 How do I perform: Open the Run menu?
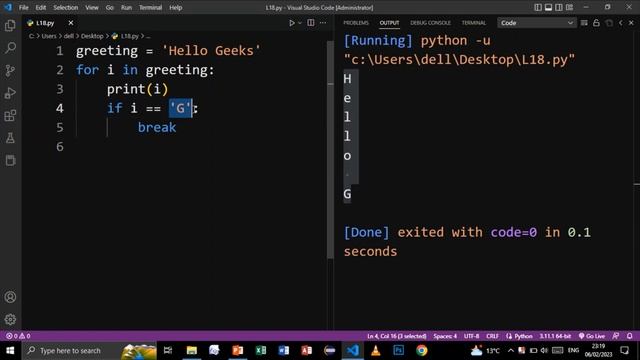[x=126, y=7]
